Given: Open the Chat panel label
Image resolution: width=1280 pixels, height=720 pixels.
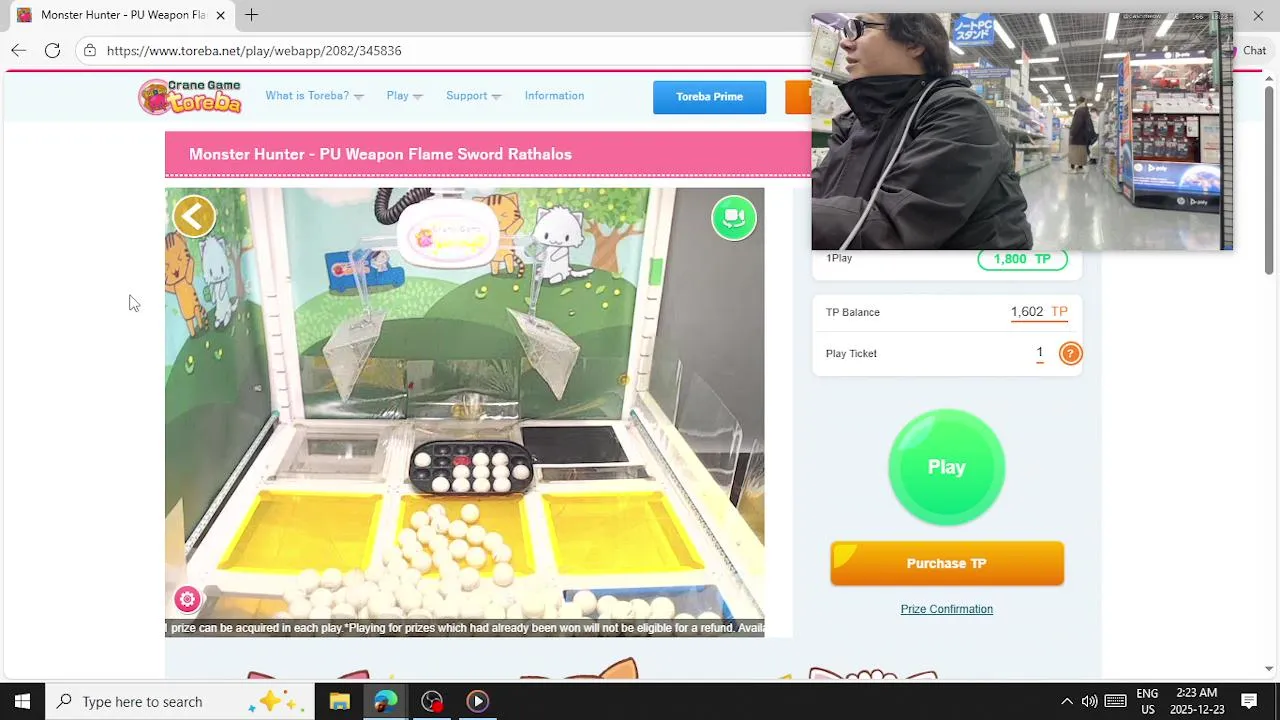Looking at the screenshot, I should (x=1254, y=50).
